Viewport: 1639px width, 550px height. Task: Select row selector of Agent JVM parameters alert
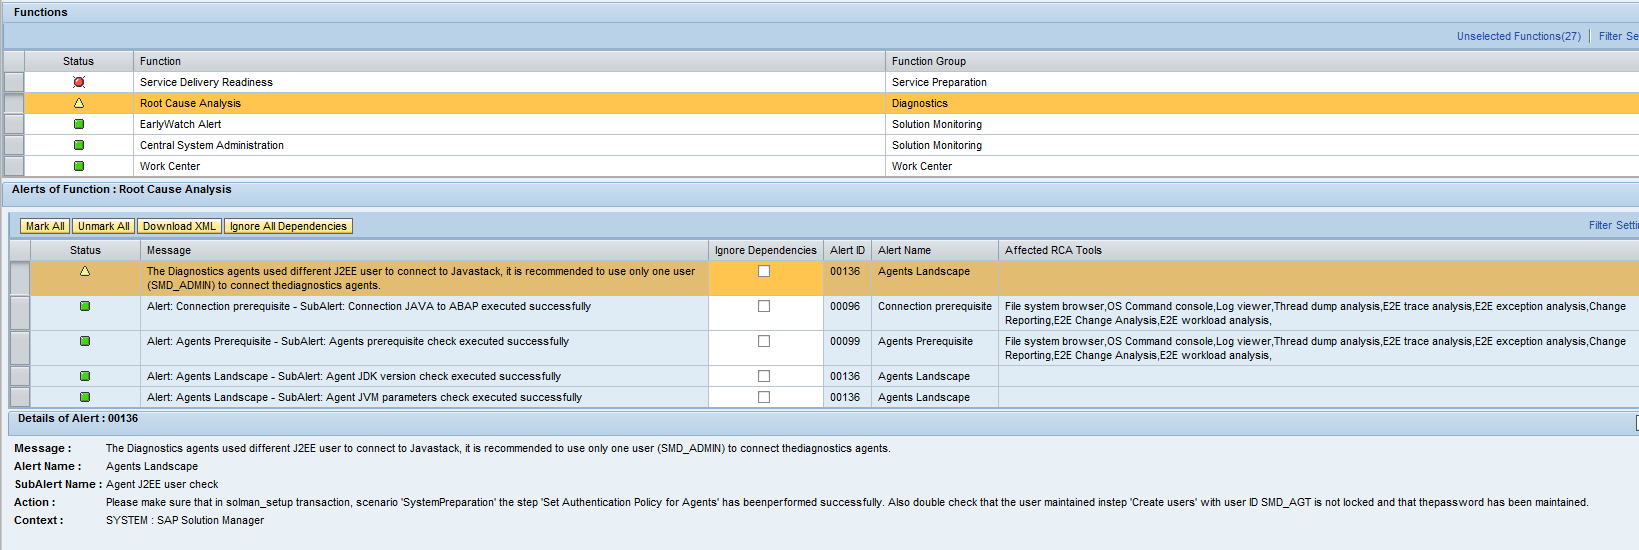click(20, 397)
